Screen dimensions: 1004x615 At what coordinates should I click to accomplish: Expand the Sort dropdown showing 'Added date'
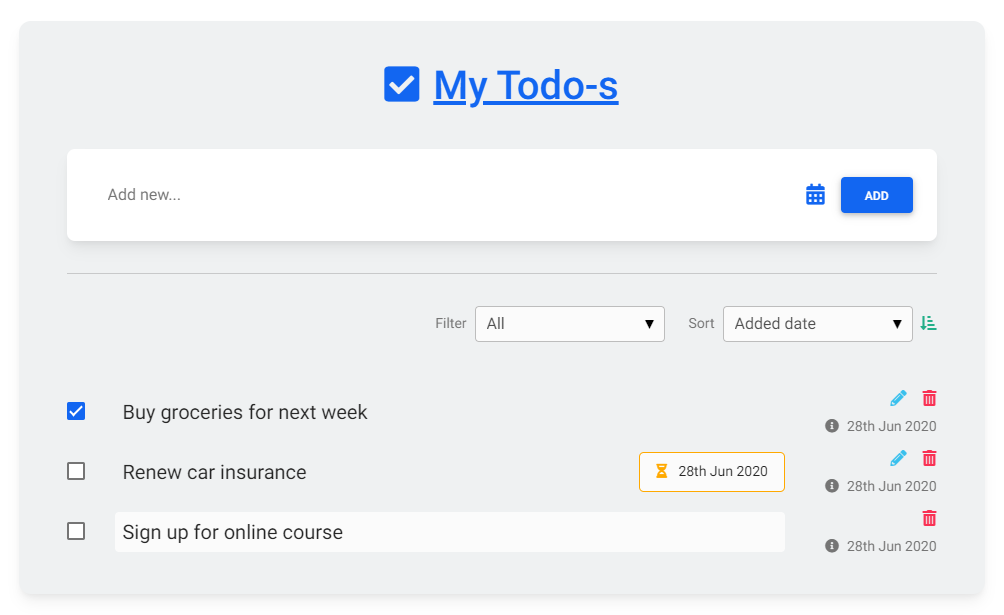pos(817,324)
